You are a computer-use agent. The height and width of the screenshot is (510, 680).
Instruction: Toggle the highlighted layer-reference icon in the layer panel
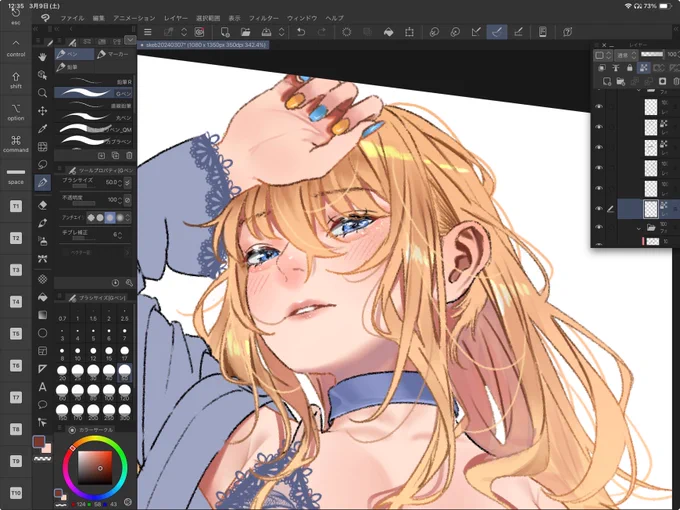[x=644, y=68]
